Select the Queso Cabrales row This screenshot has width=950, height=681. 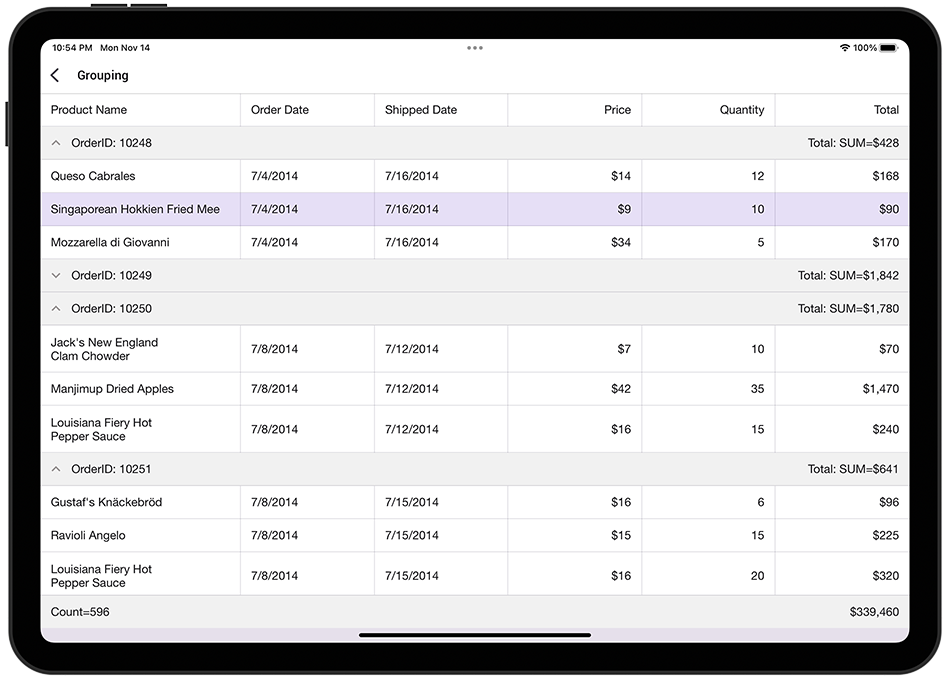coord(140,175)
